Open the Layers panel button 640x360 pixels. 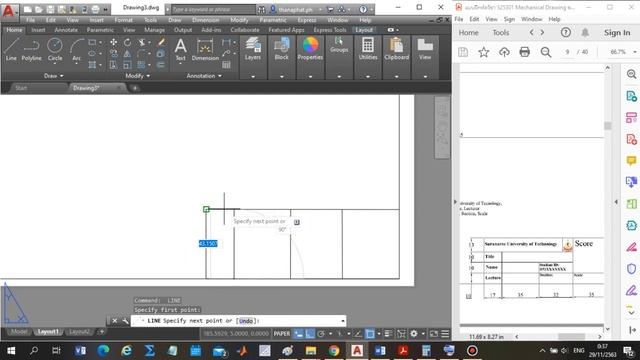click(253, 49)
